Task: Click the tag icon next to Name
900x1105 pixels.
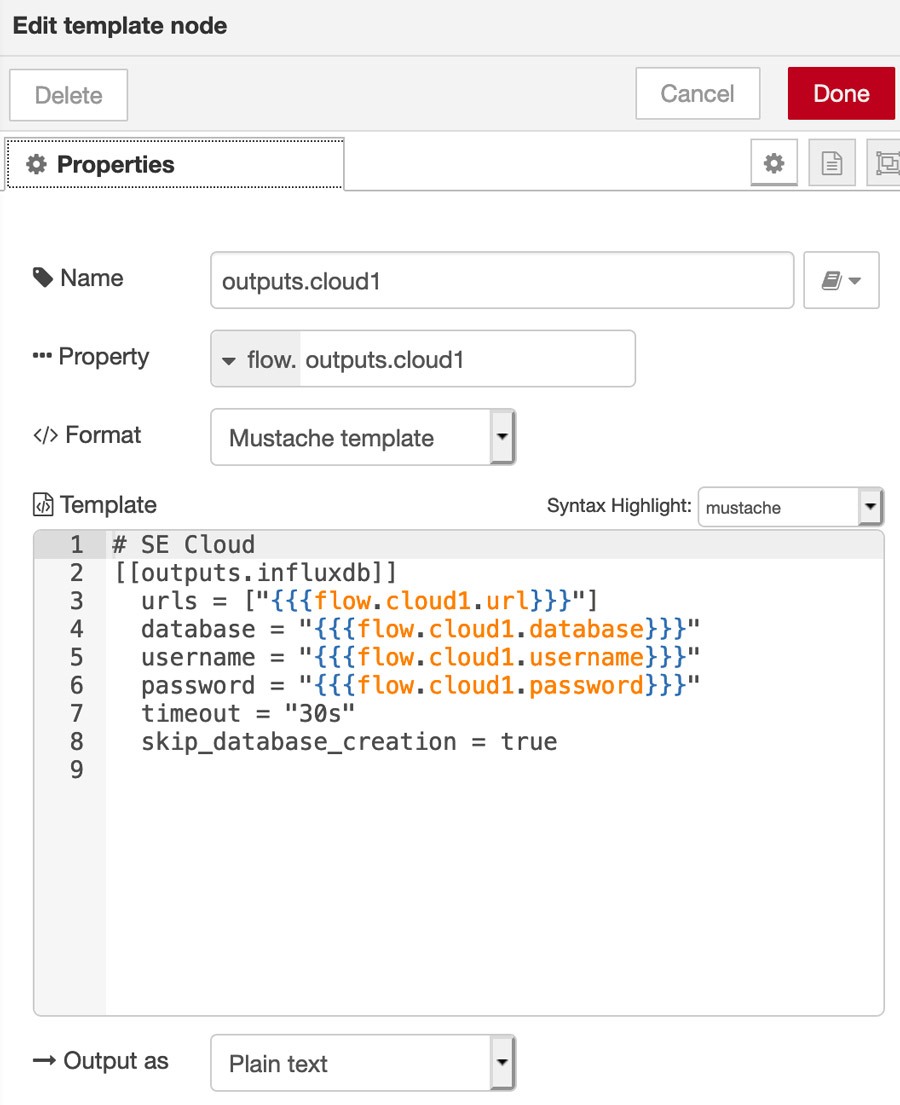Action: (x=43, y=278)
